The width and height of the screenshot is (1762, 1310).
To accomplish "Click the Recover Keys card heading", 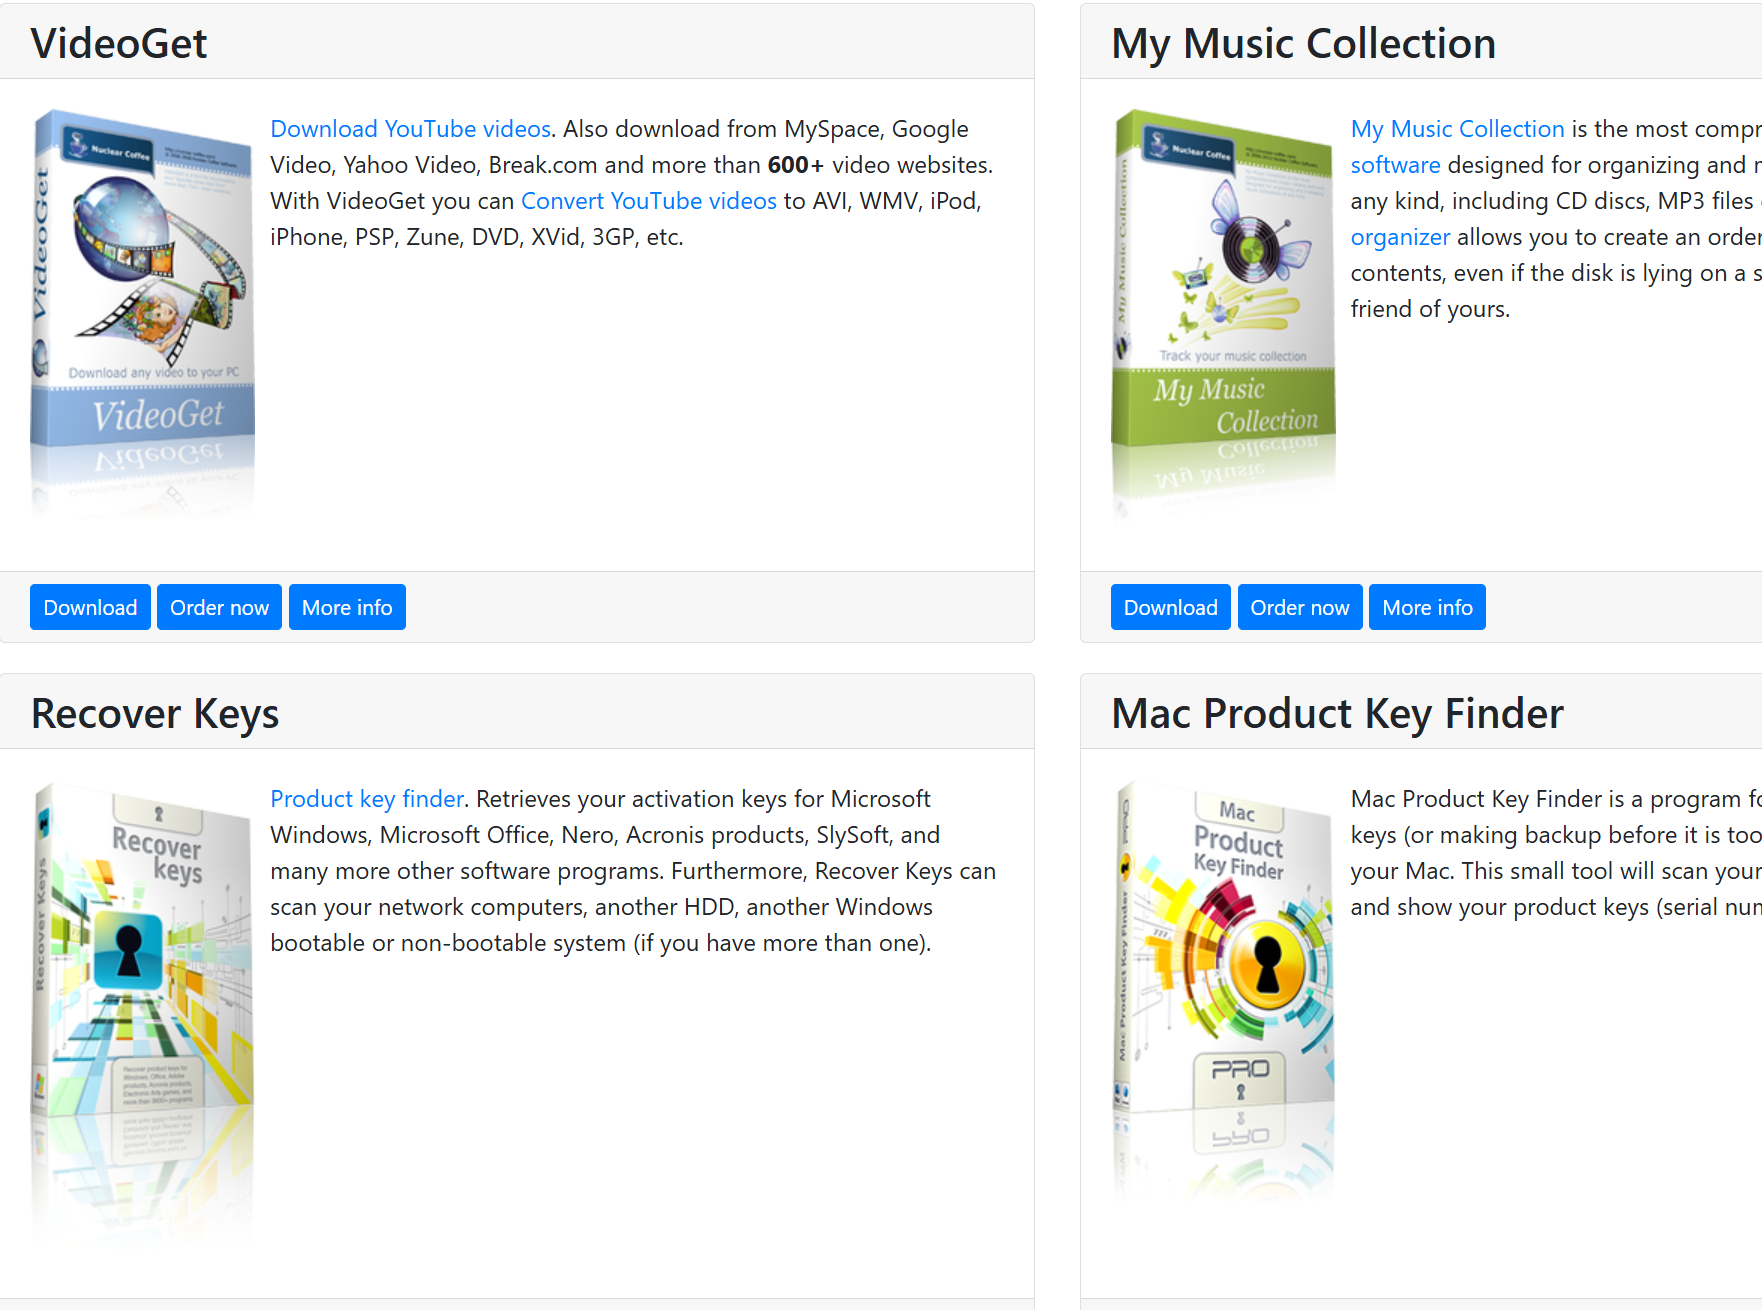I will [x=155, y=713].
